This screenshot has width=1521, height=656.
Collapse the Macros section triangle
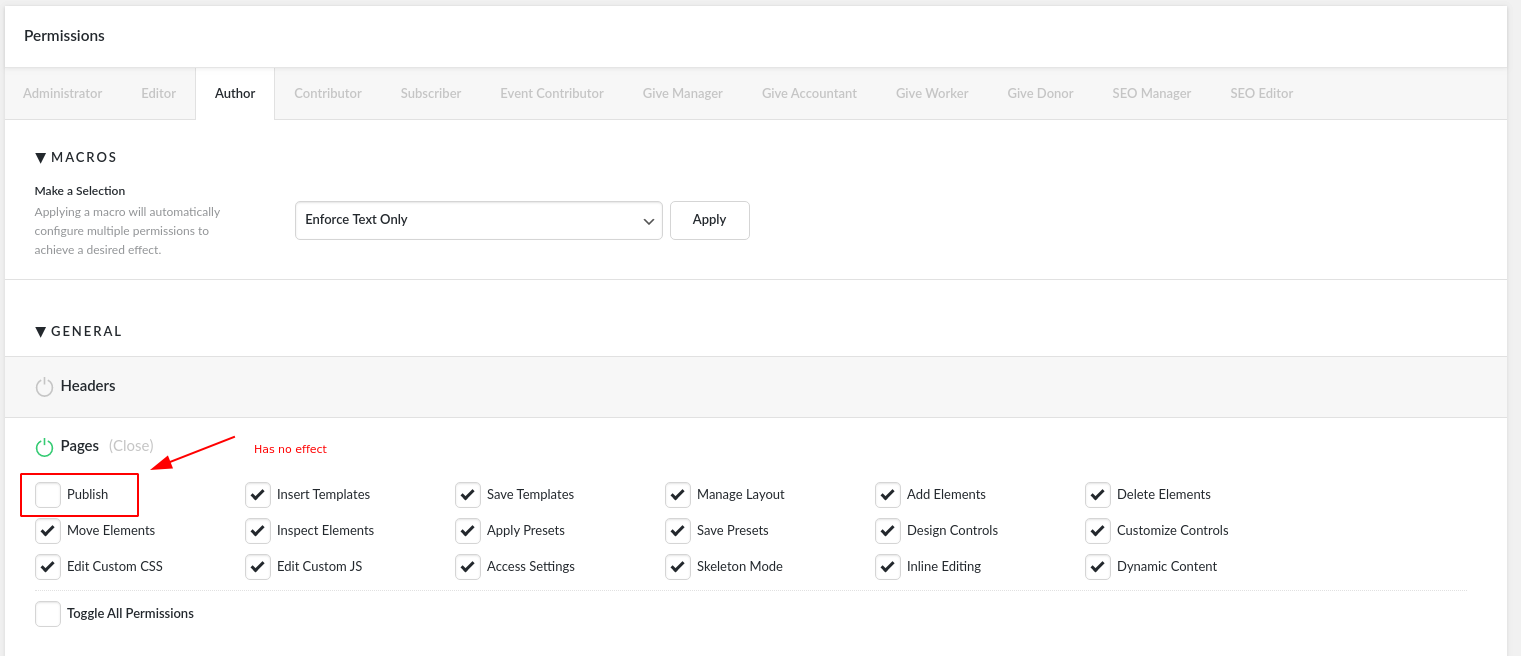click(x=41, y=158)
